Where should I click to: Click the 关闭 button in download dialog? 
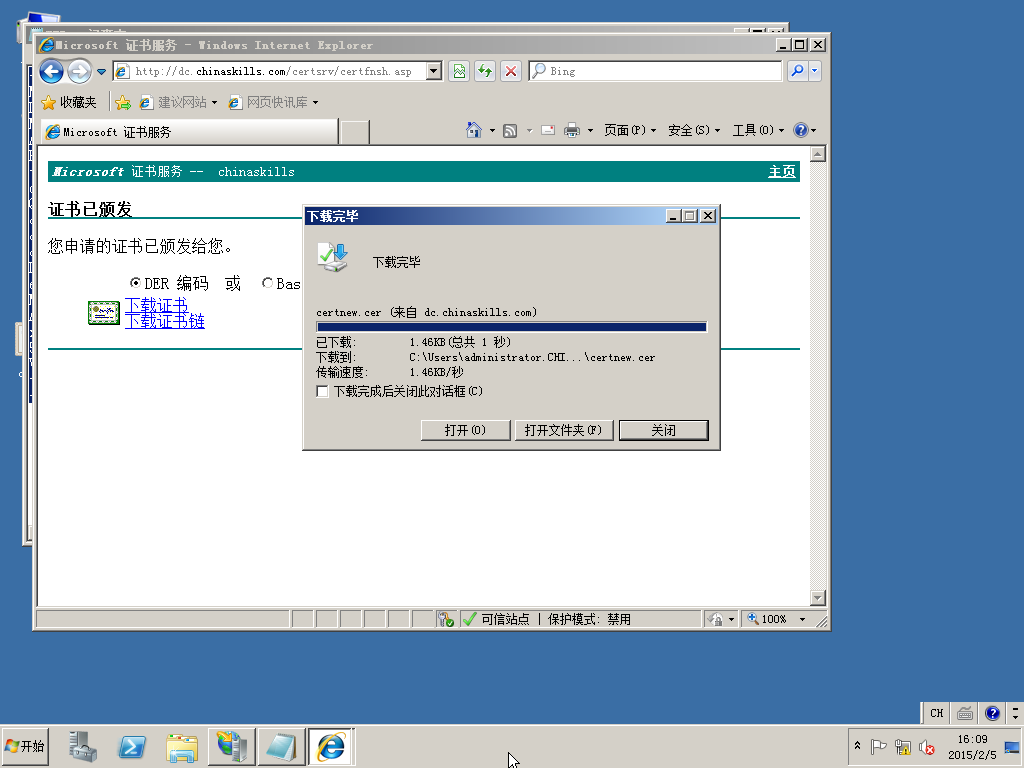tap(664, 430)
